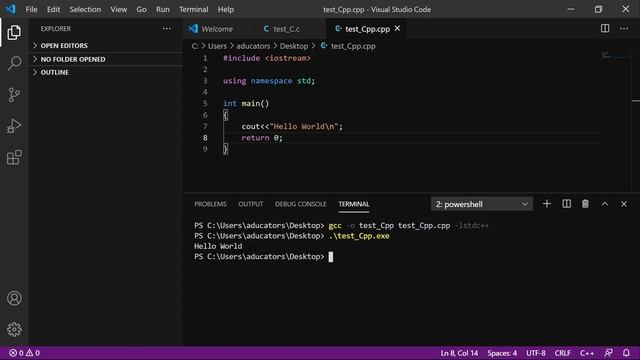Expand the NO FOLDER OPENED section
This screenshot has width=640, height=360.
(106, 59)
